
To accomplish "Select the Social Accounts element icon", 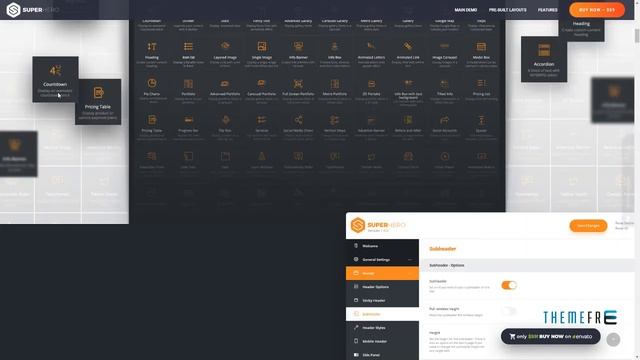I will click(444, 120).
